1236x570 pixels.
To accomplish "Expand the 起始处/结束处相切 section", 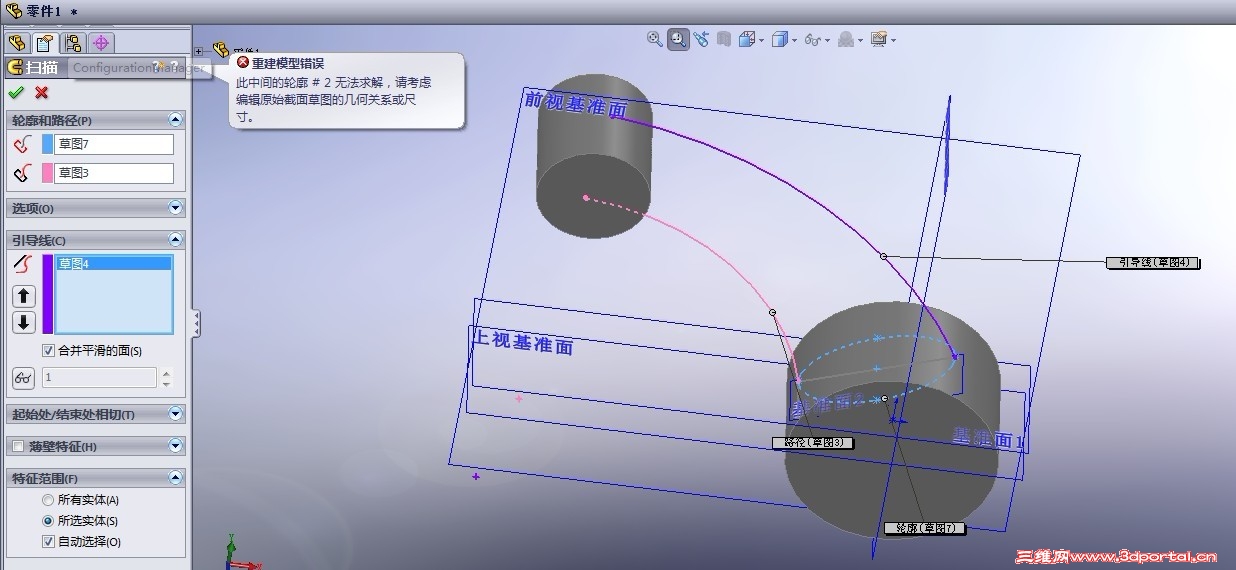I will coord(176,414).
